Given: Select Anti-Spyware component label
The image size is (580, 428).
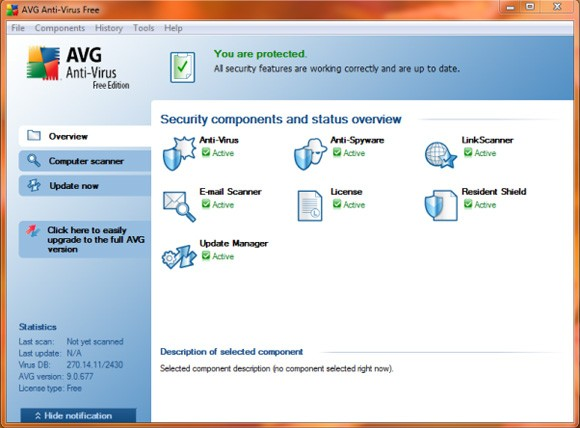Looking at the screenshot, I should [357, 140].
